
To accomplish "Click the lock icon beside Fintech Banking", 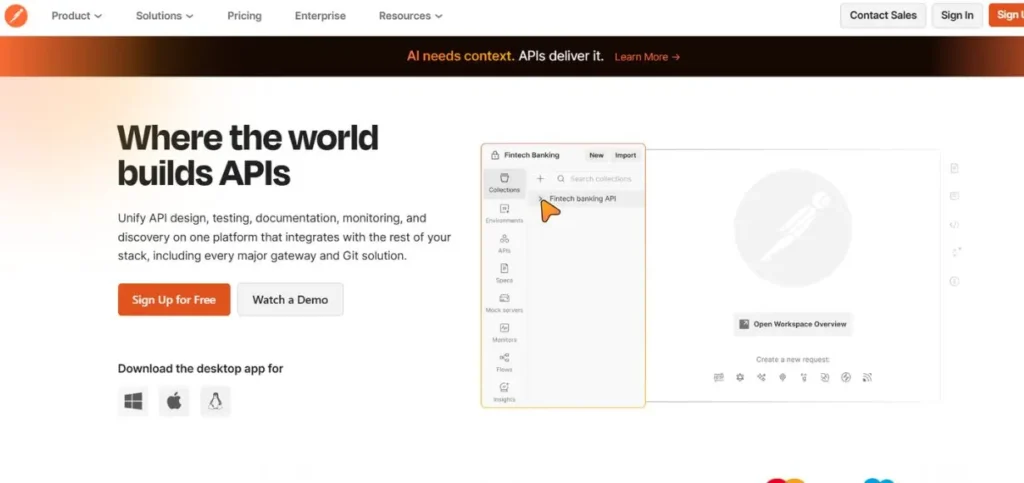I will point(494,155).
